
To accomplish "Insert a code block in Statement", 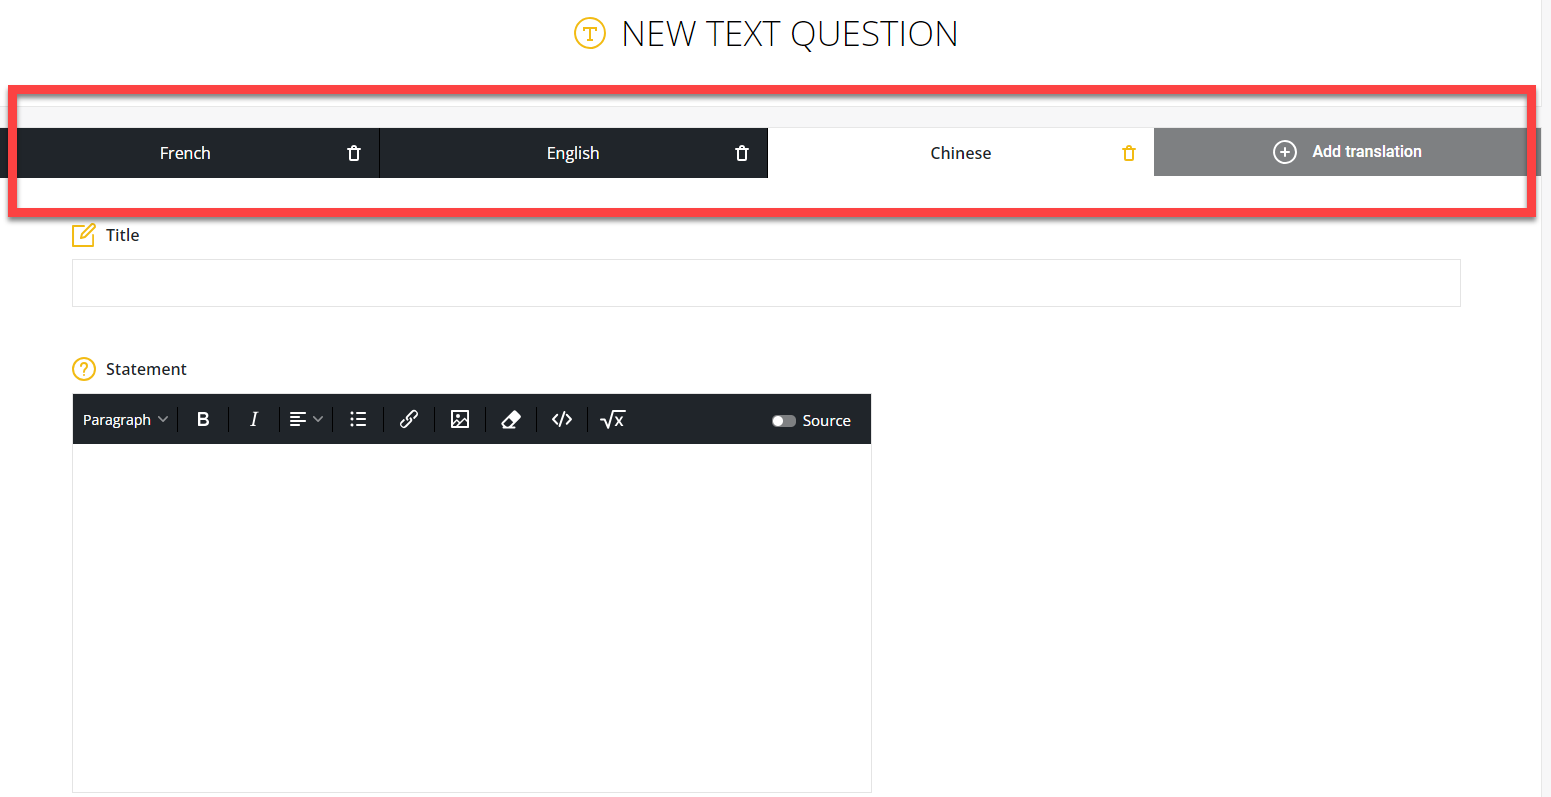I will click(562, 420).
